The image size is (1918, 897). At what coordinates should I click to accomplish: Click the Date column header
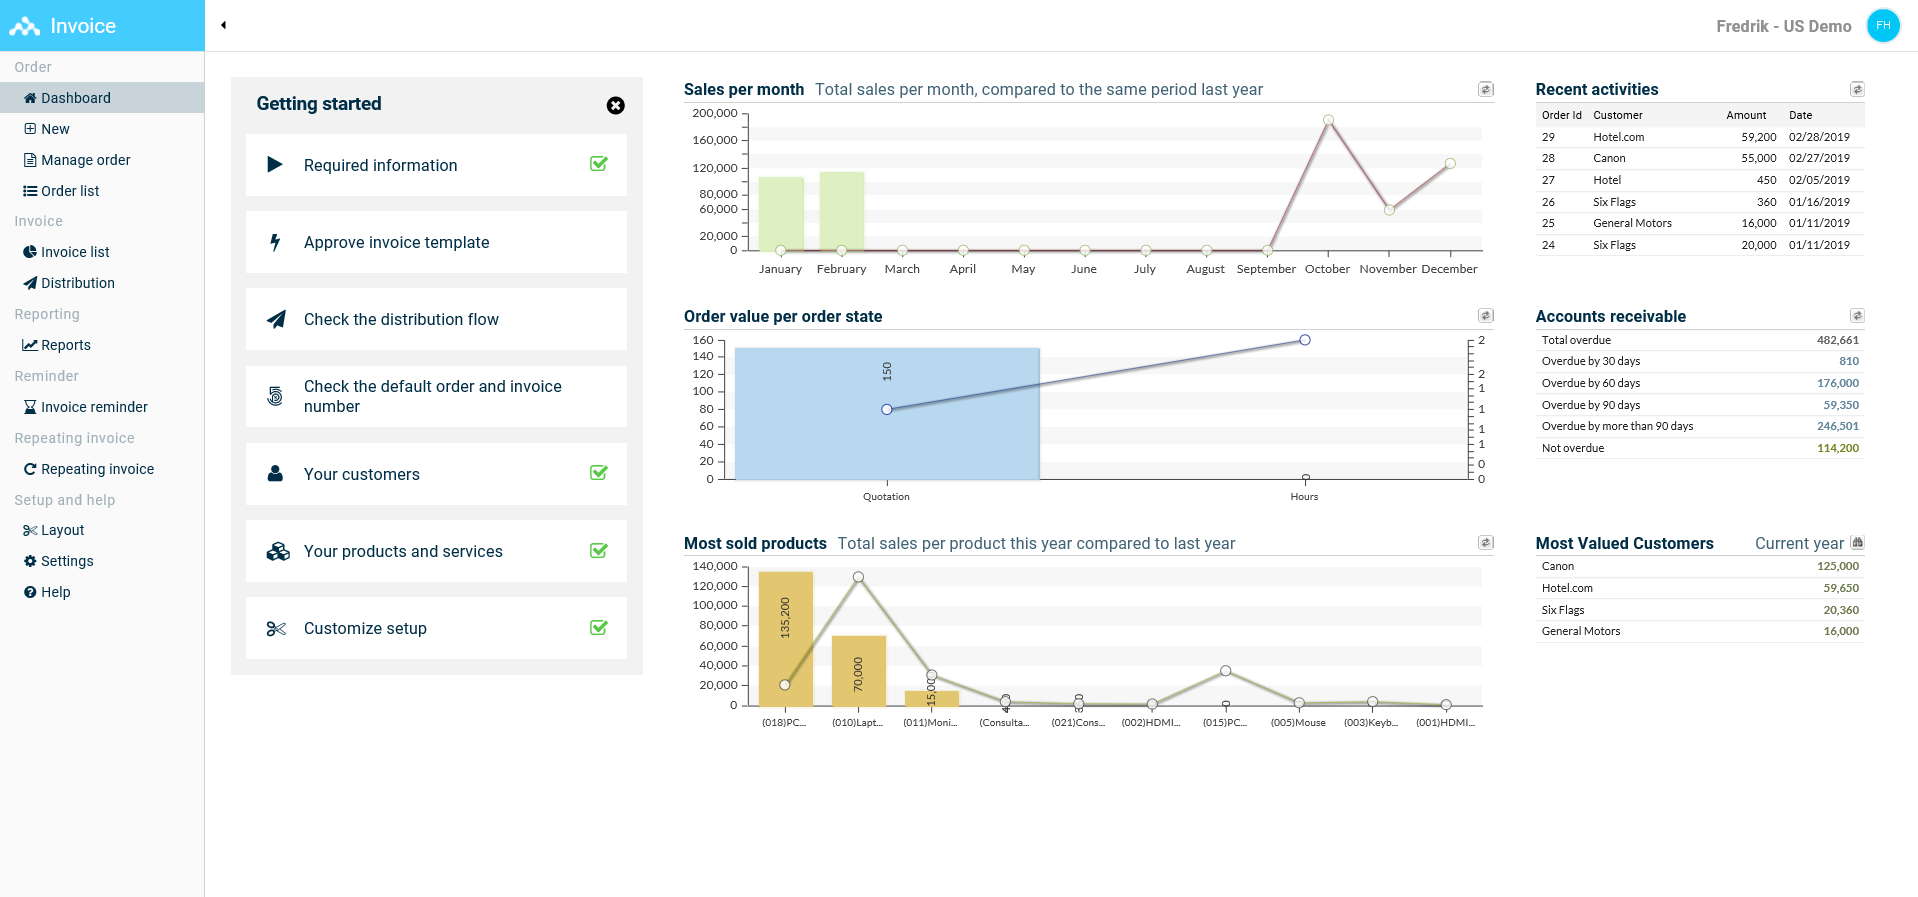tap(1800, 115)
